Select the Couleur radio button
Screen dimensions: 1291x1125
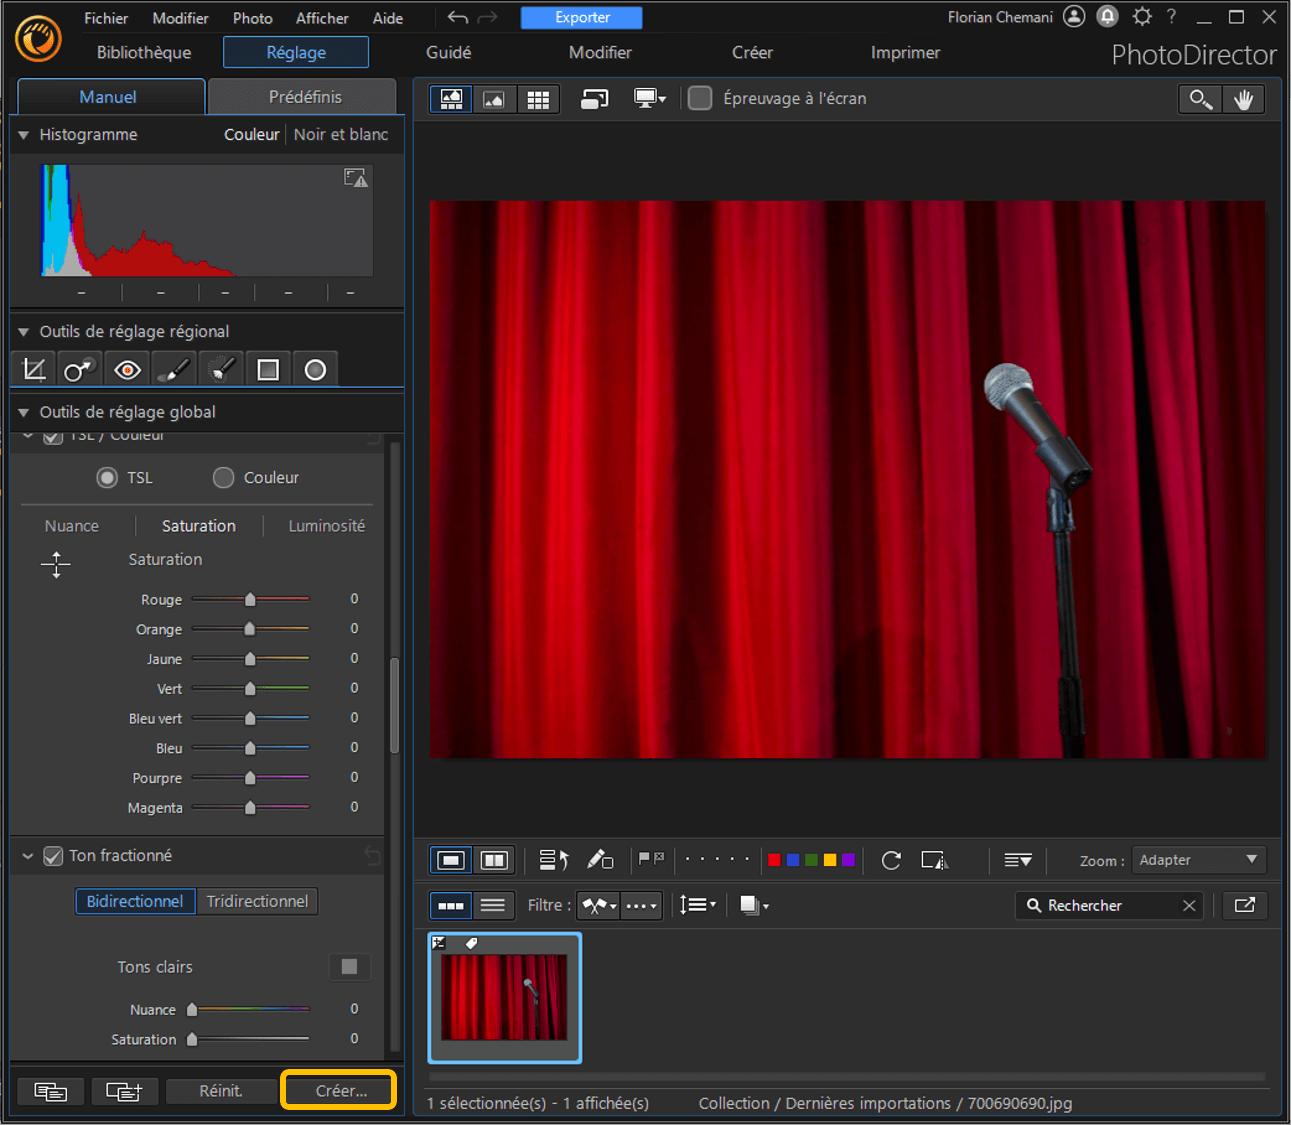click(224, 478)
